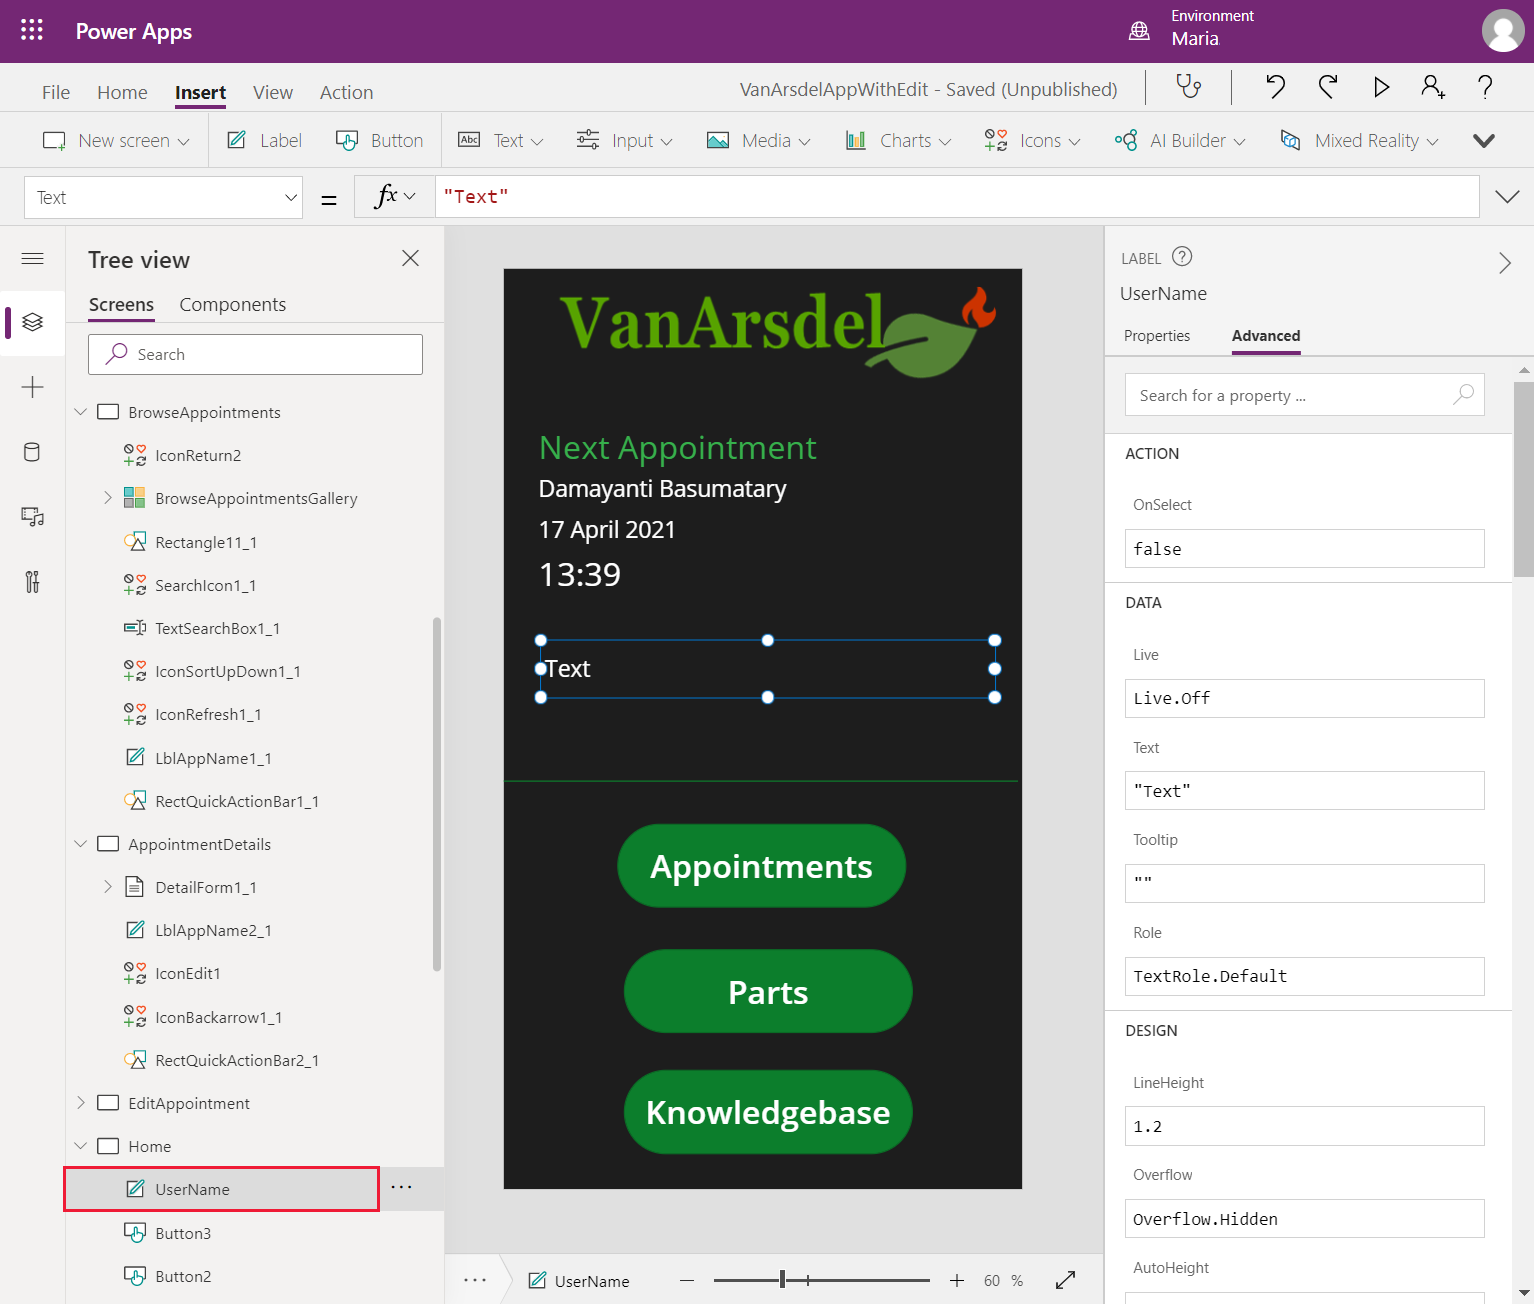Open the Action ribbon tab

(346, 92)
